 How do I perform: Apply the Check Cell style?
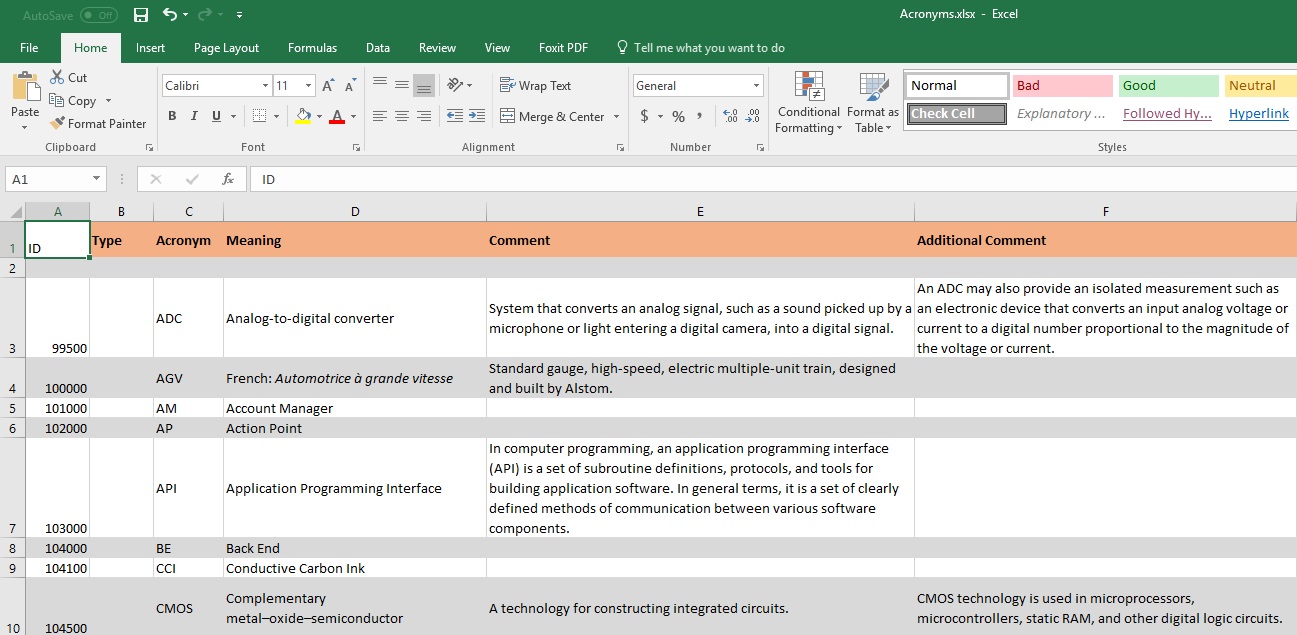point(957,113)
